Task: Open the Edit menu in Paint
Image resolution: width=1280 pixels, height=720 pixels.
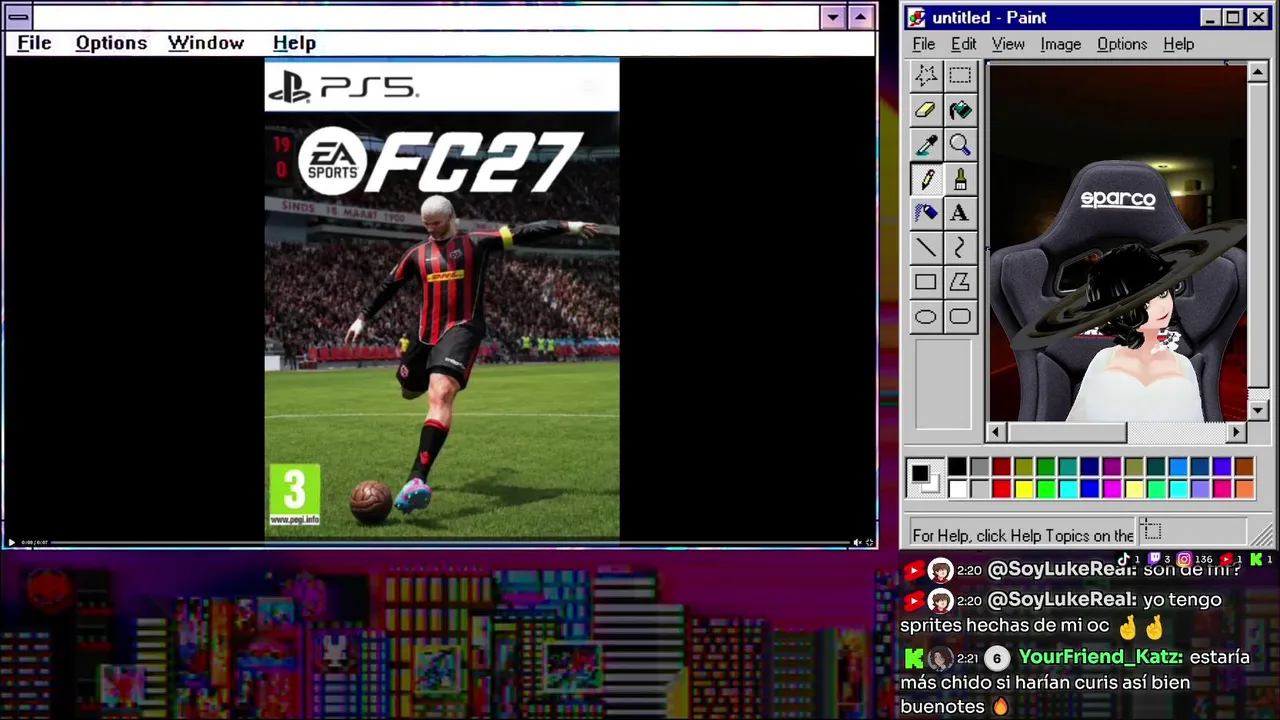Action: pyautogui.click(x=964, y=44)
